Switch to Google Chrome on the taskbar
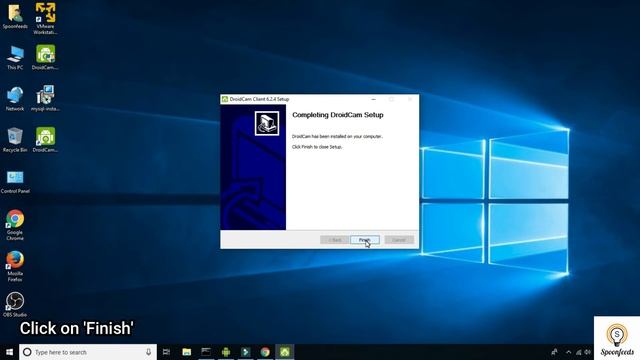This screenshot has height=360, width=640. tap(265, 352)
